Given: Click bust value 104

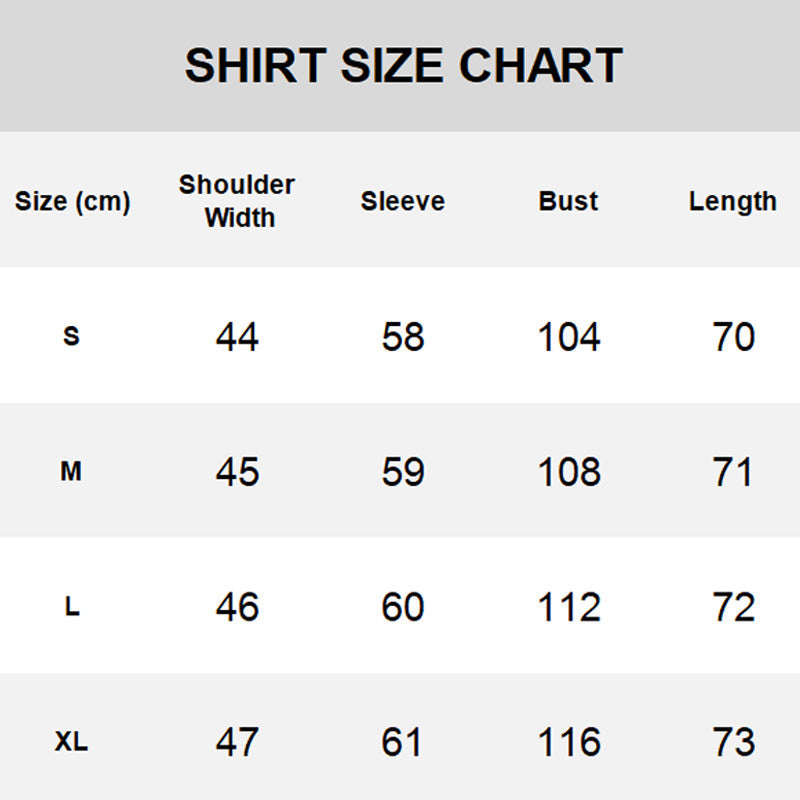Looking at the screenshot, I should pyautogui.click(x=569, y=337).
